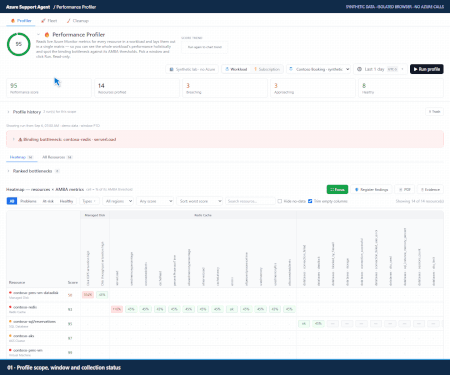Image resolution: width=450 pixels, height=375 pixels.
Task: Select the Subscription scope toggle
Action: (x=267, y=69)
